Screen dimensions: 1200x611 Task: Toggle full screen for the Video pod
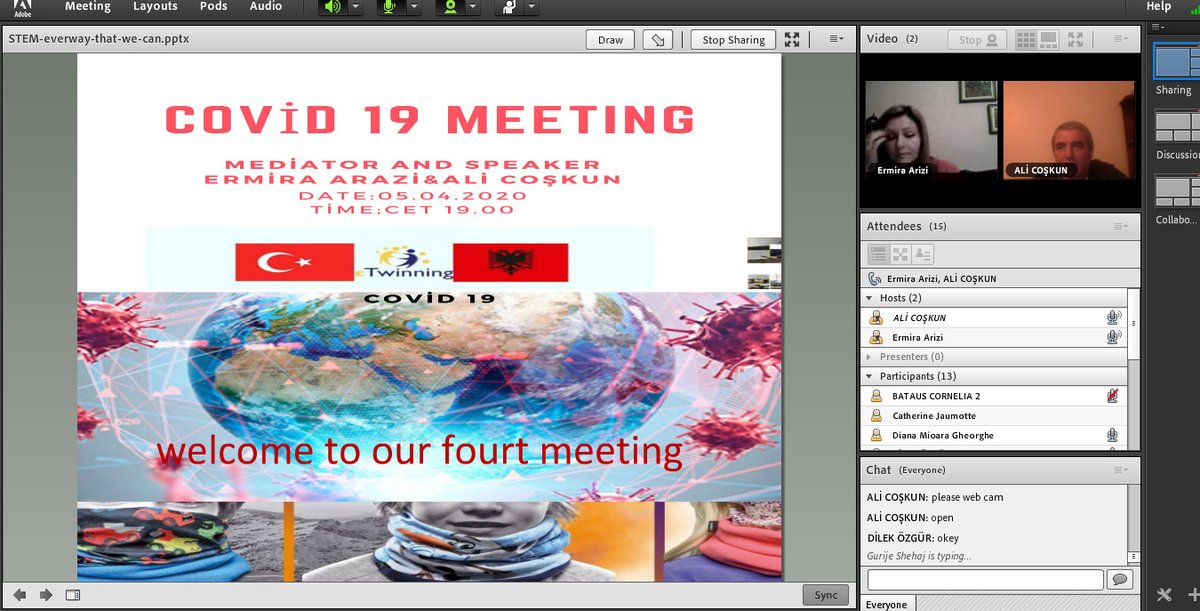pyautogui.click(x=1076, y=40)
